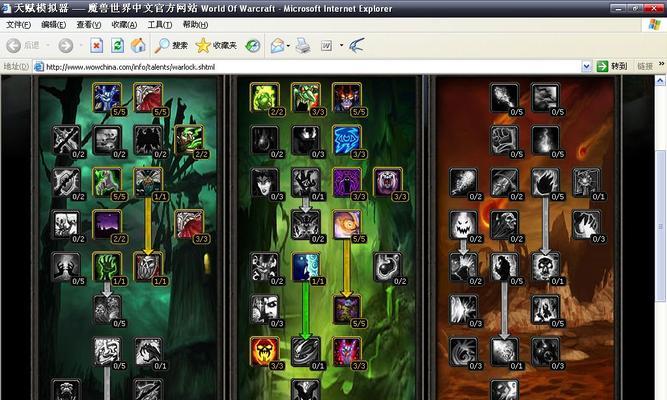This screenshot has width=667, height=400.
Task: Click the 链接 Links toolbar label
Action: pyautogui.click(x=645, y=67)
